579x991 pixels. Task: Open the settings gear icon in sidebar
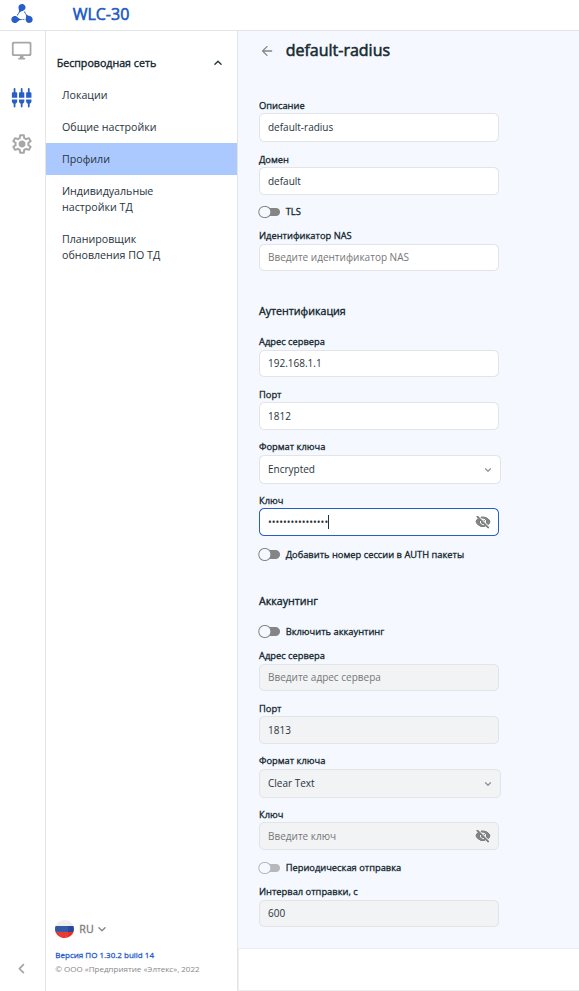point(22,143)
